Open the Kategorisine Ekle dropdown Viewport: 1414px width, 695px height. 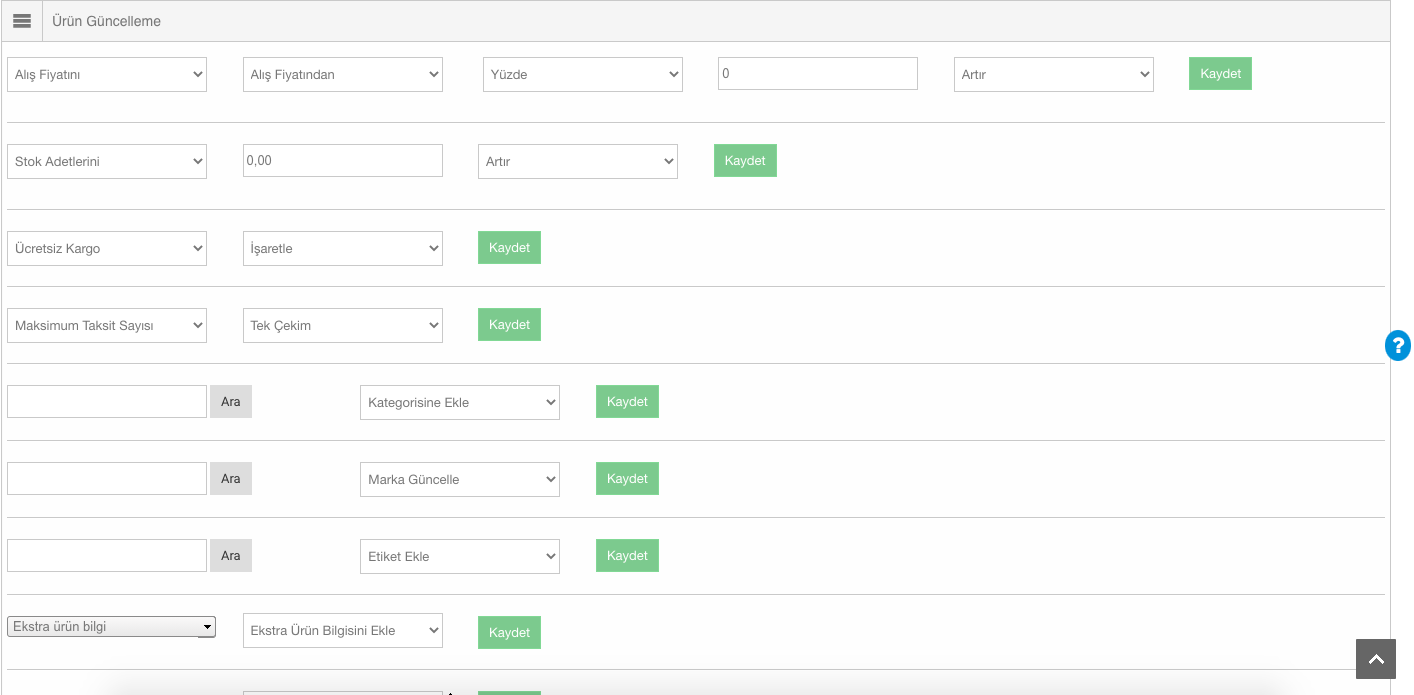pos(460,402)
